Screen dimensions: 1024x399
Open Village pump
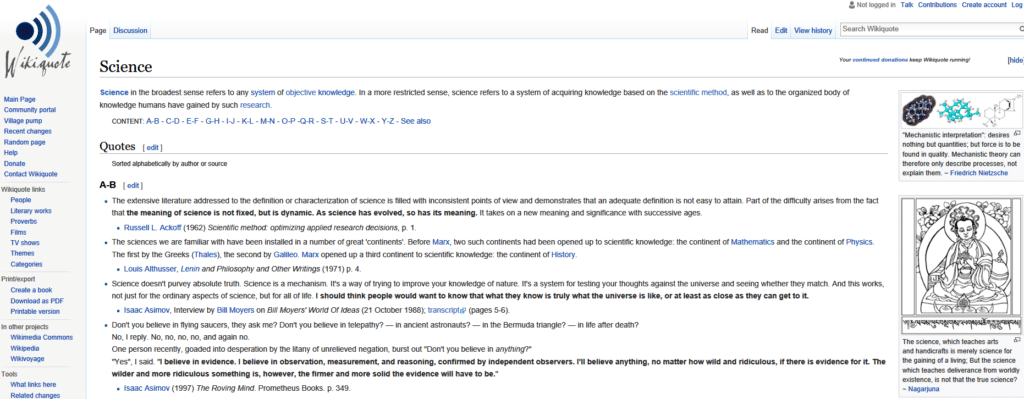click(23, 121)
